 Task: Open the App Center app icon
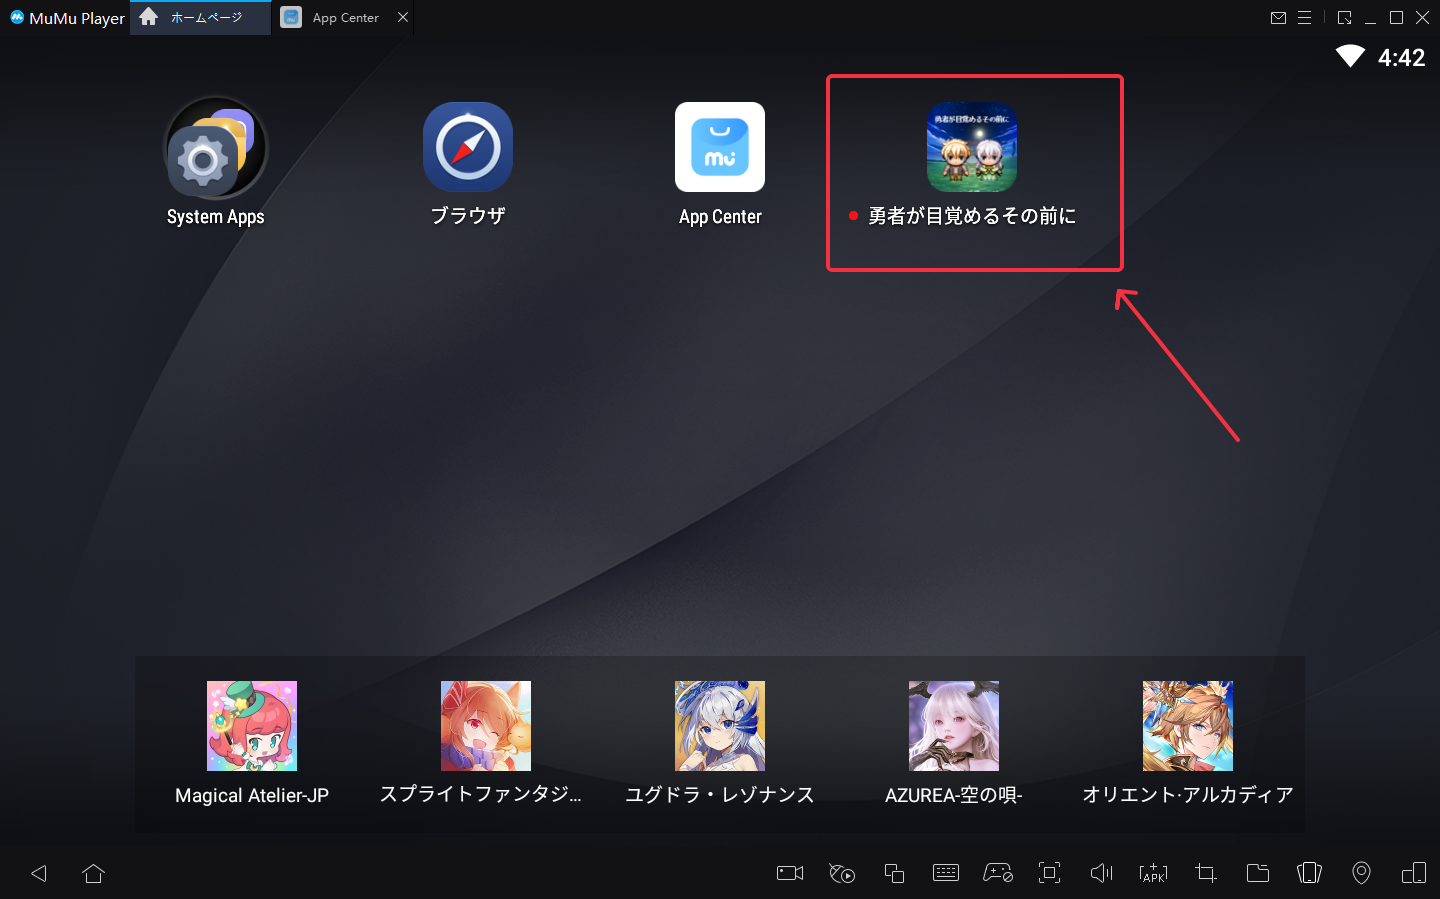pos(720,147)
